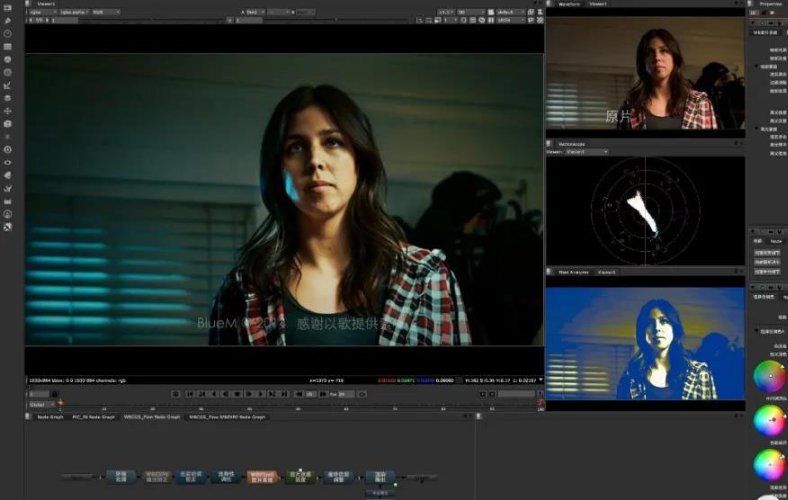The image size is (788, 500).
Task: Switch to PIC_IN Node Graph tab
Action: coord(93,417)
